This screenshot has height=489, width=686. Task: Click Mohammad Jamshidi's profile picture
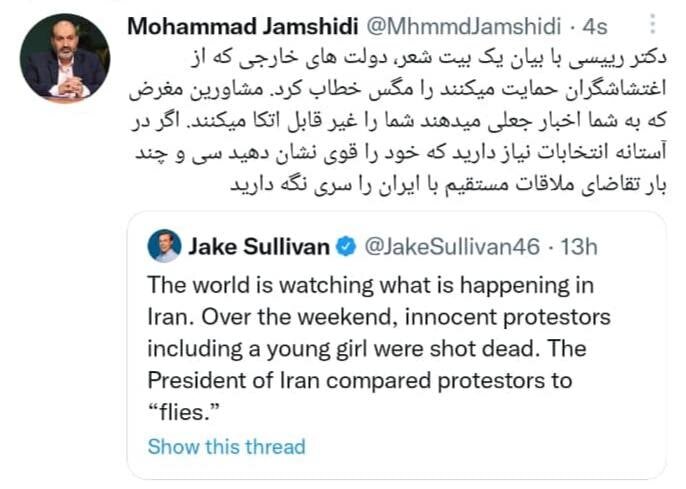point(65,59)
